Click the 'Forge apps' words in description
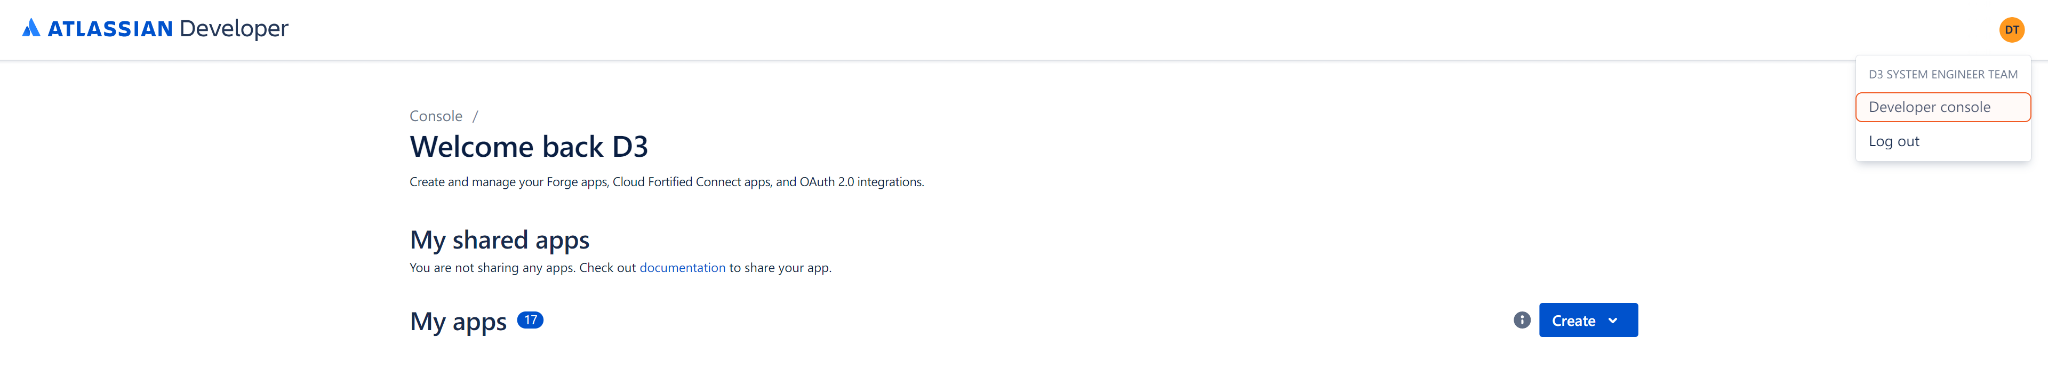The height and width of the screenshot is (371, 2048). click(x=577, y=182)
